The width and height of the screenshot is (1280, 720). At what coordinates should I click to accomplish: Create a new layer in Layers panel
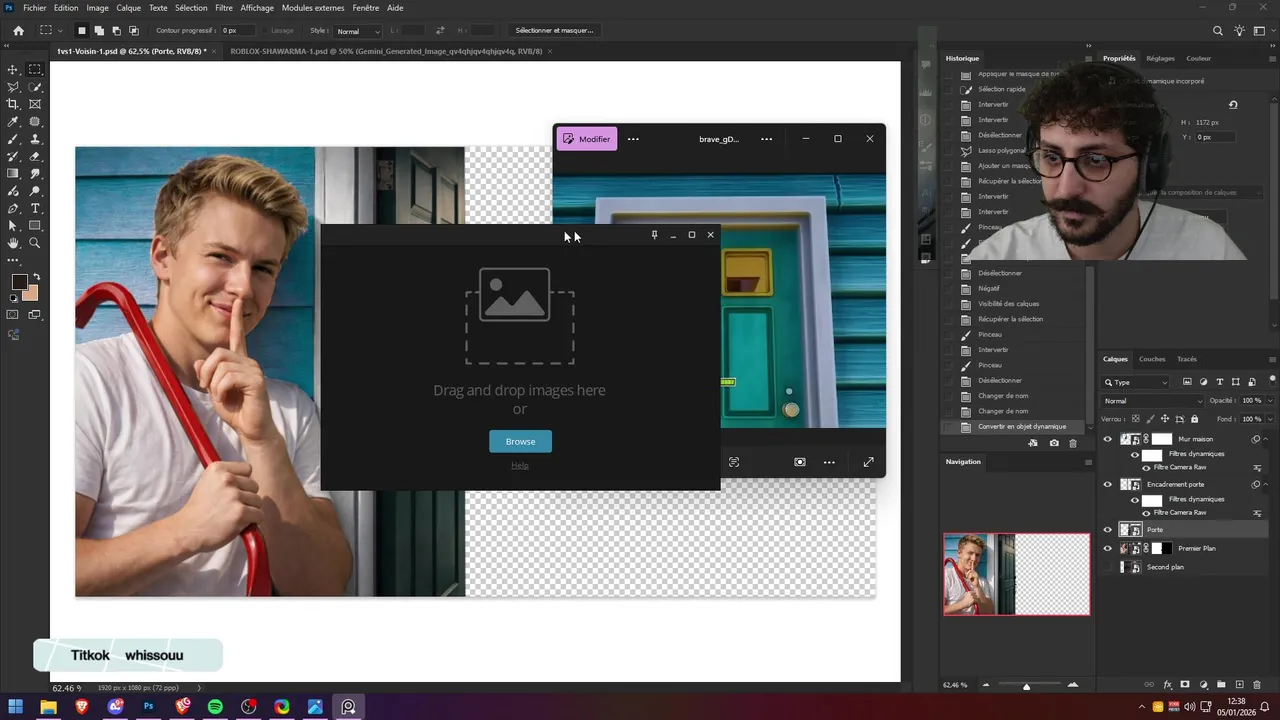pyautogui.click(x=1239, y=685)
